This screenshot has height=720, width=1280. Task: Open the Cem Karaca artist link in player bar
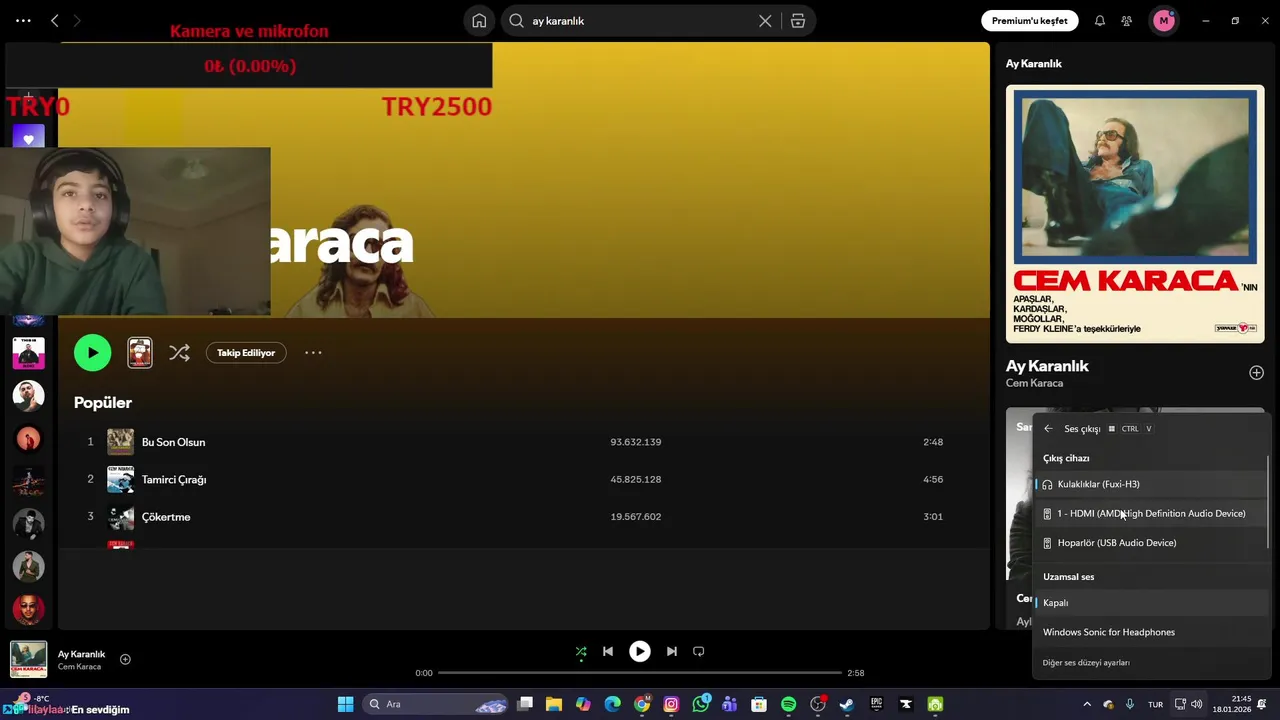[x=79, y=667]
